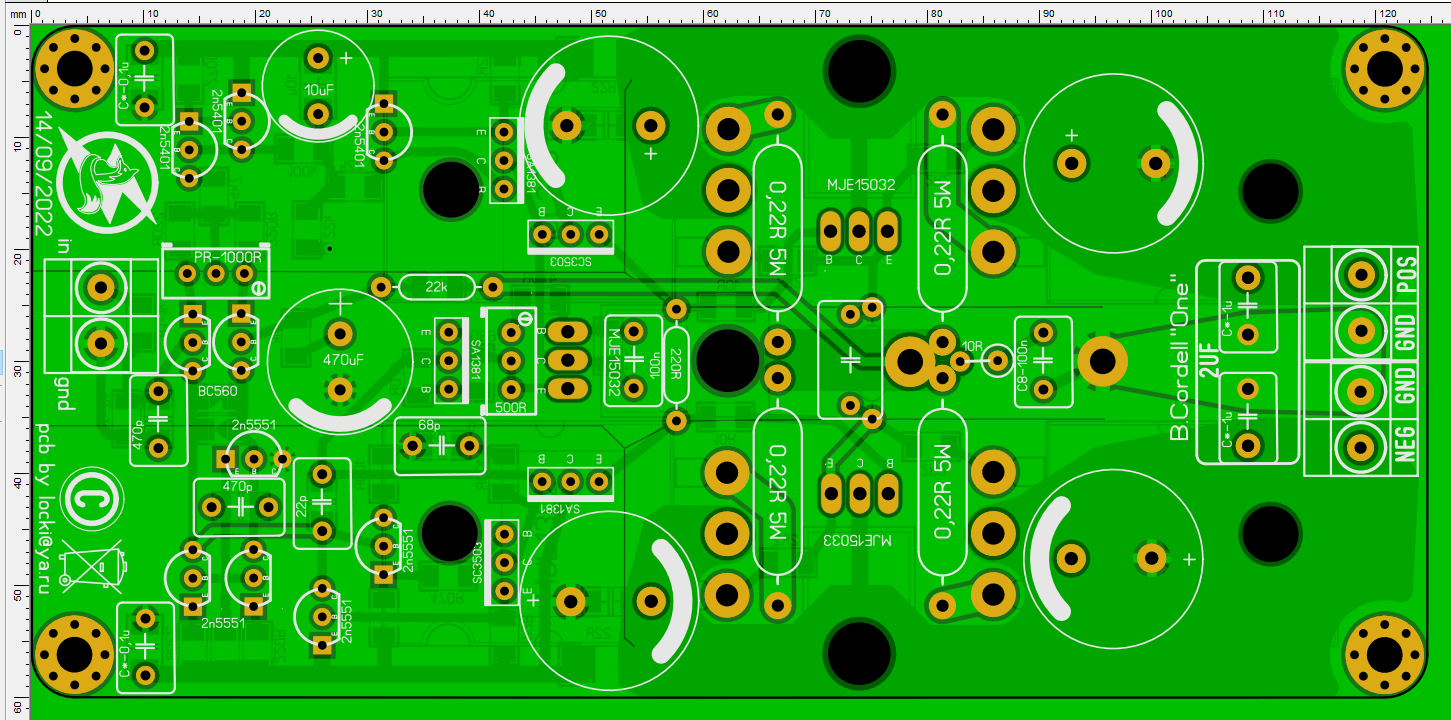
Task: Click the large black hole at the board's center
Action: click(x=727, y=360)
